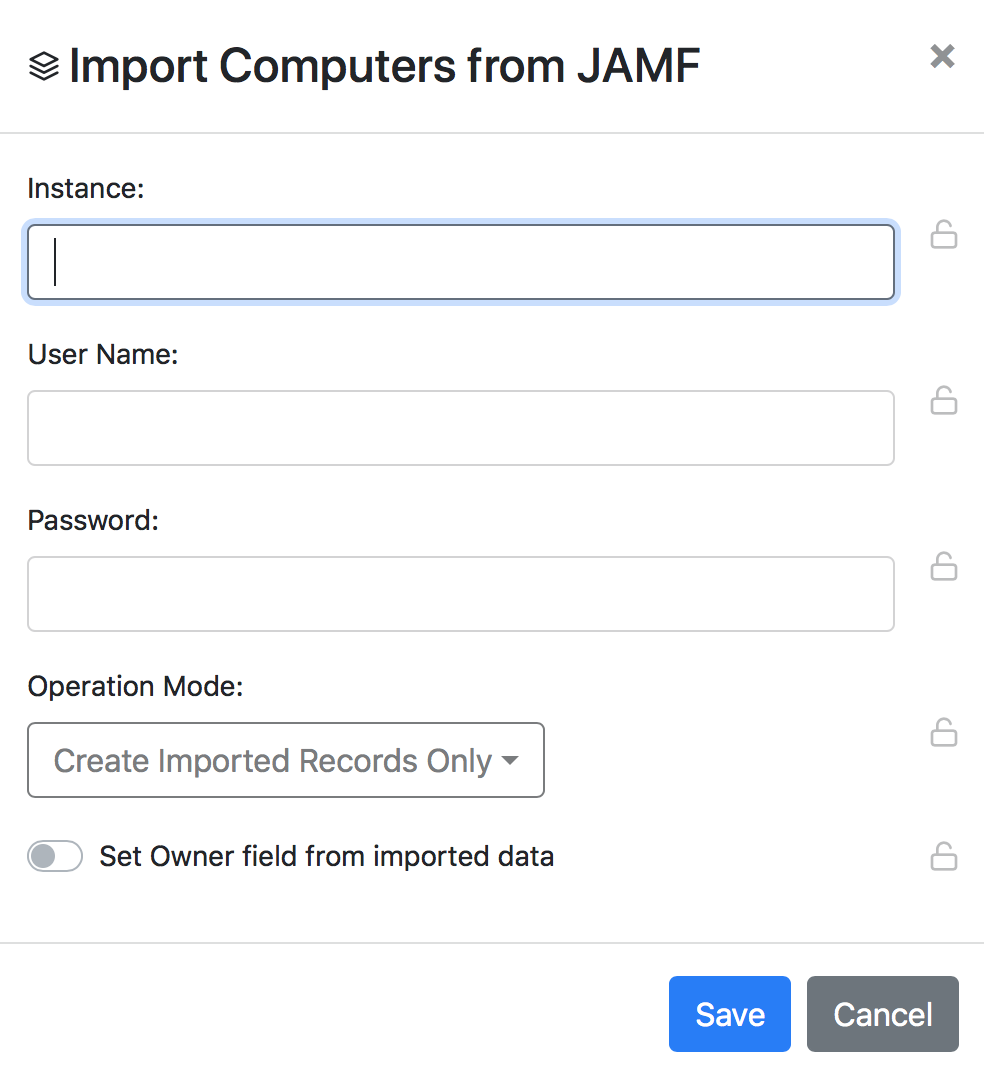The height and width of the screenshot is (1078, 984).
Task: Select the Password entry field
Action: point(460,594)
